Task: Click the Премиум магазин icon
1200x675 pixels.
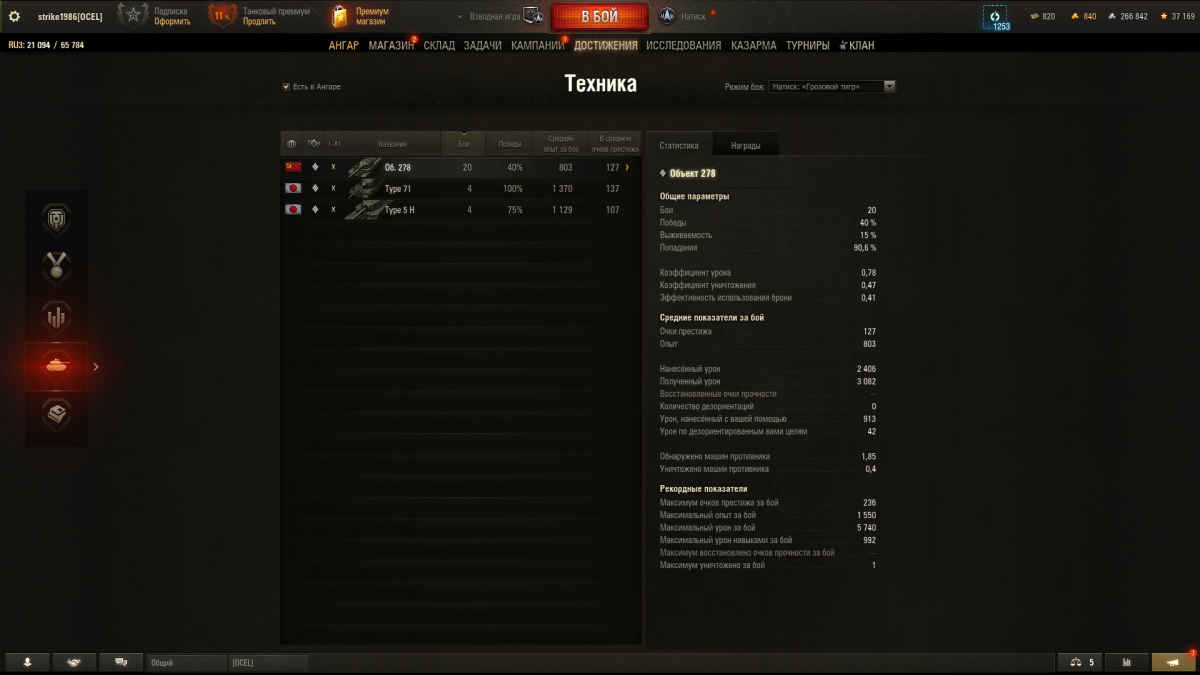Action: point(339,16)
